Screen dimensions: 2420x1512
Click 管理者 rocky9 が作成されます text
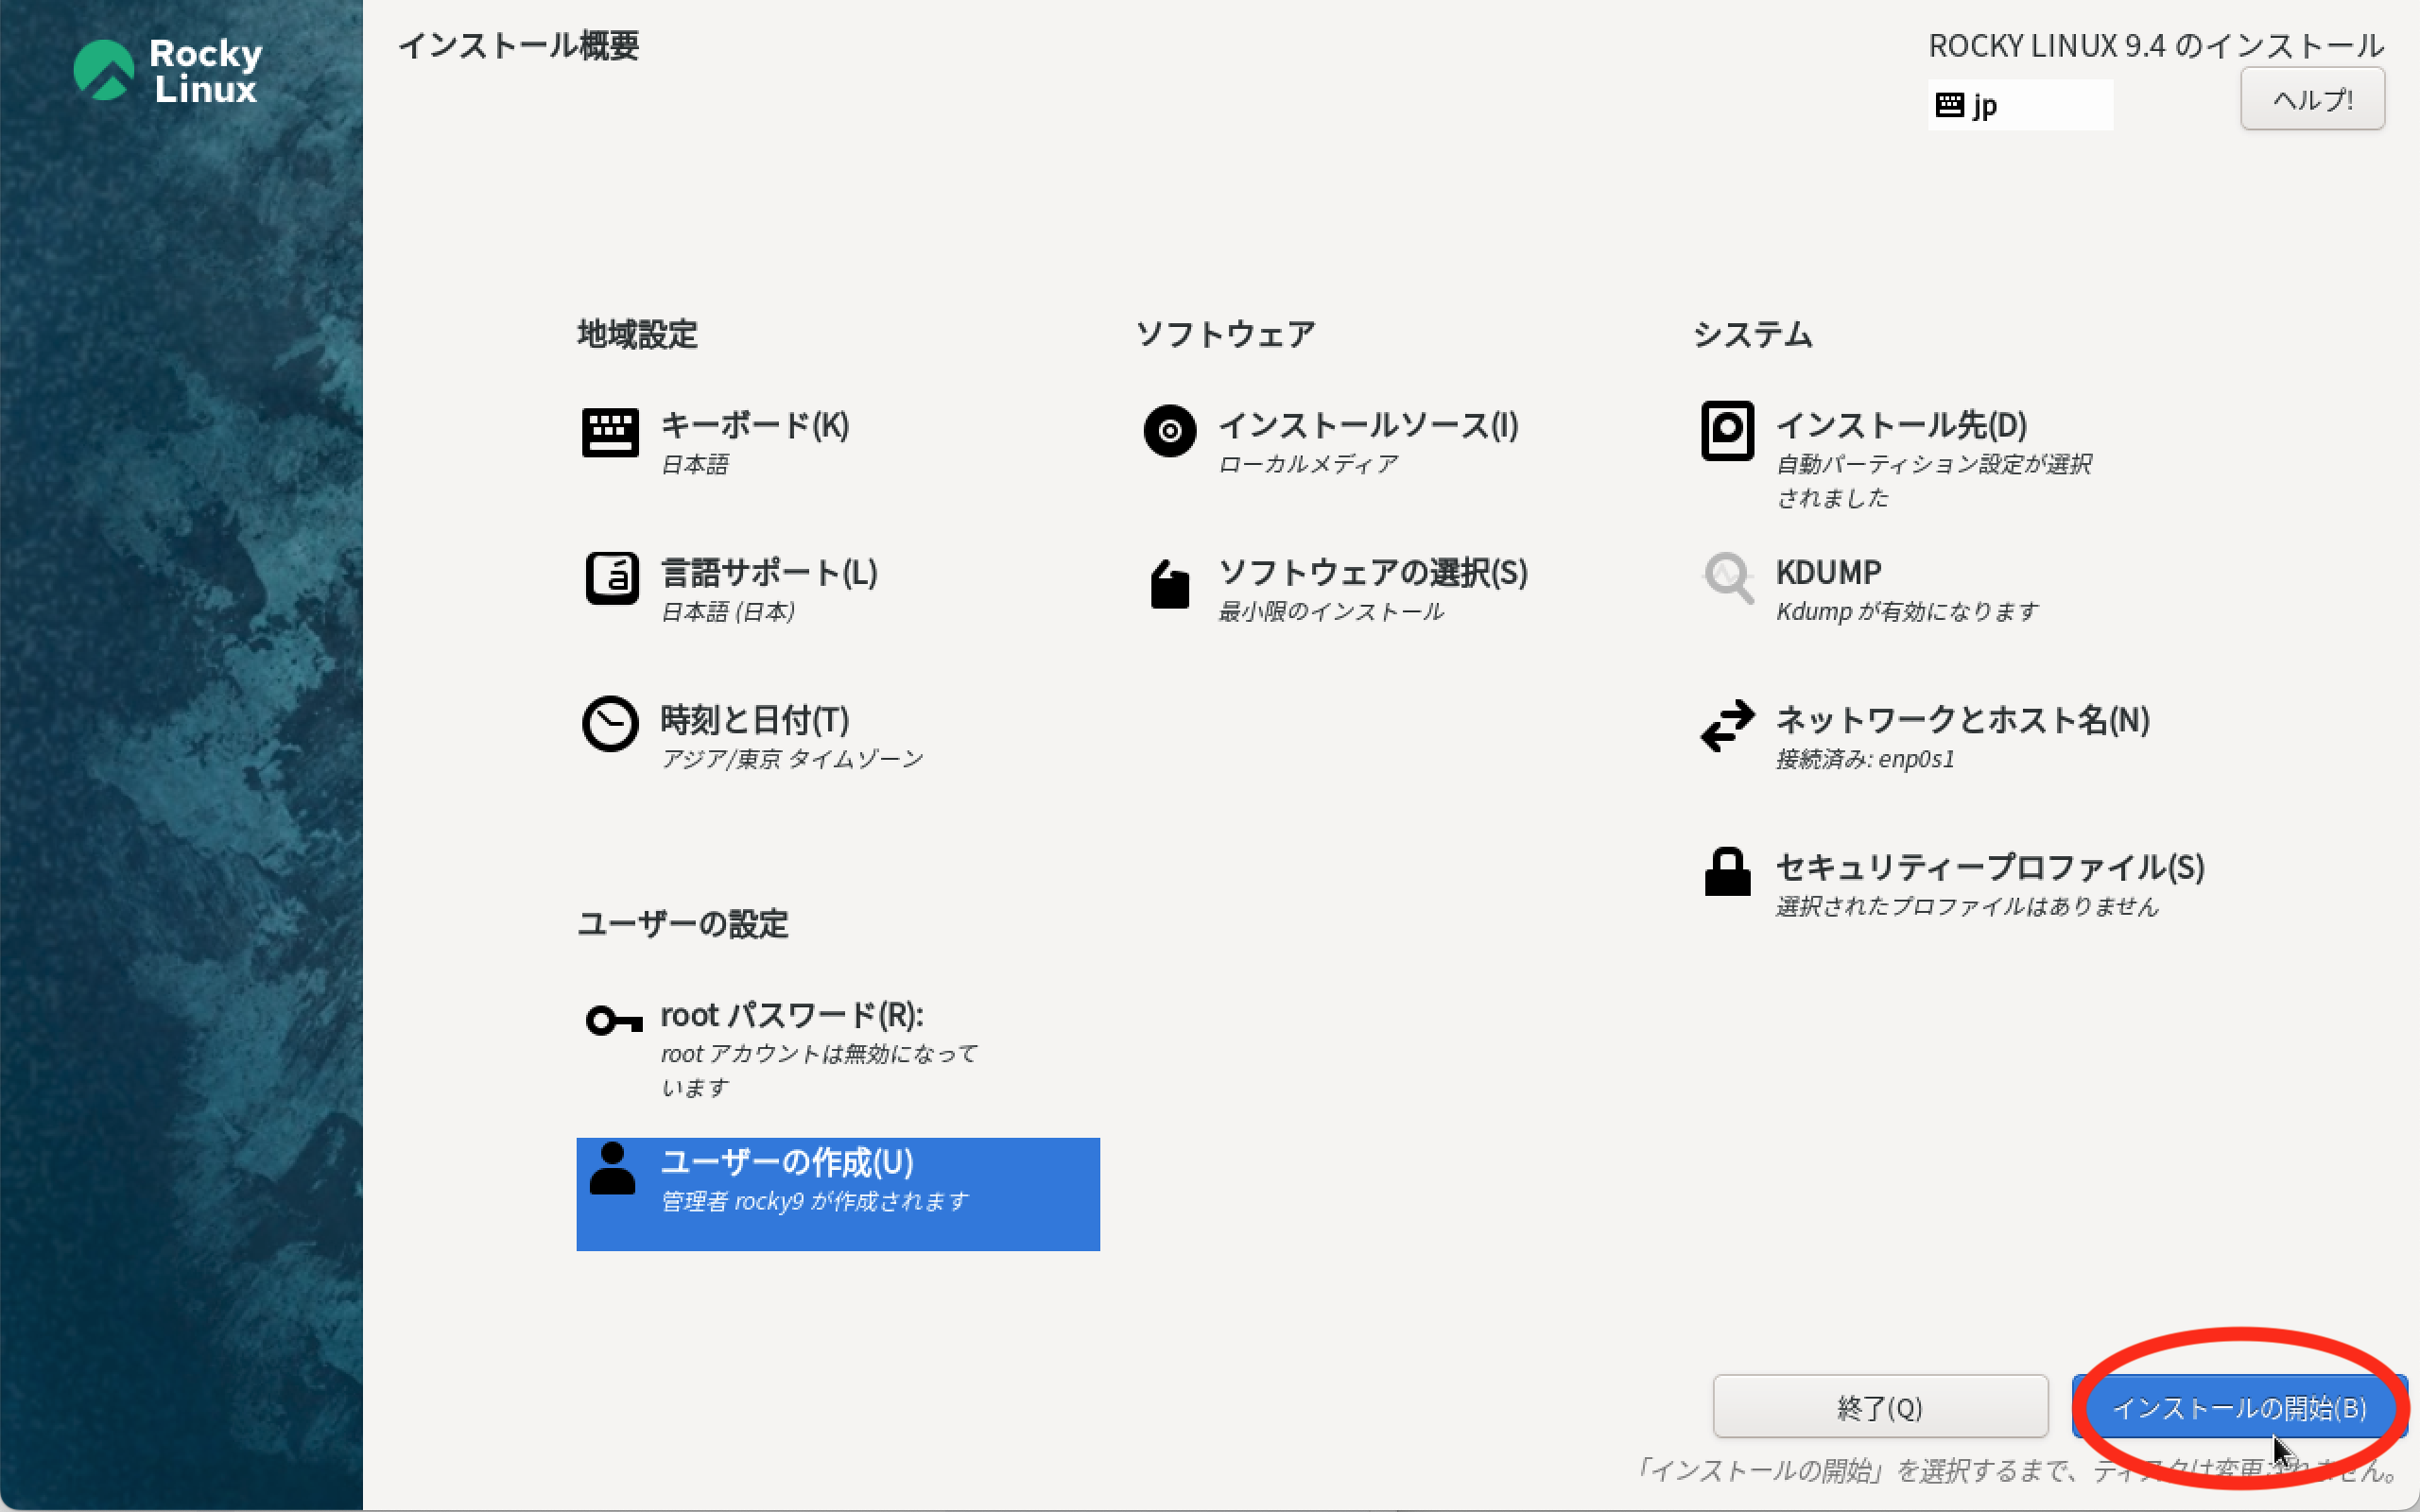815,1201
